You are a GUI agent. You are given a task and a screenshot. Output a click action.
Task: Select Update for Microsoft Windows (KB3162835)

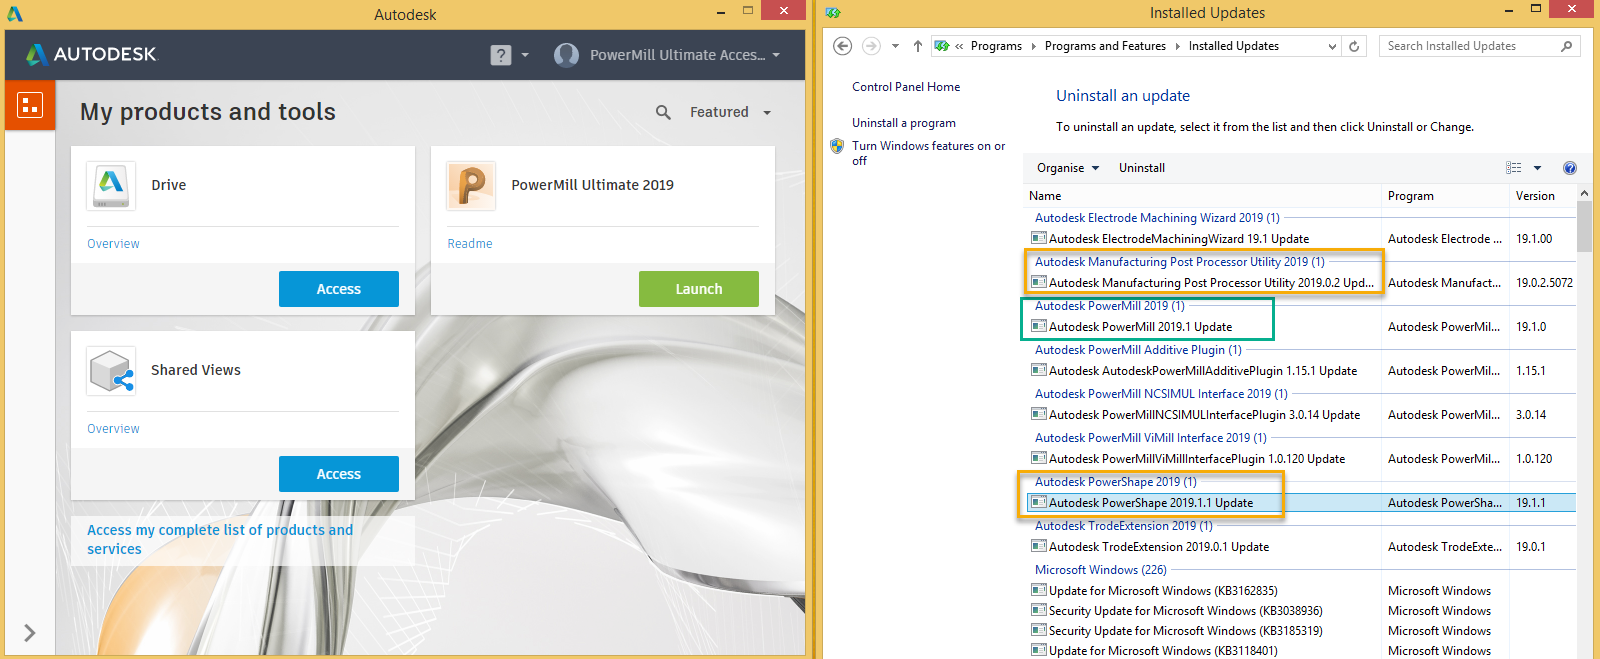tap(1163, 591)
